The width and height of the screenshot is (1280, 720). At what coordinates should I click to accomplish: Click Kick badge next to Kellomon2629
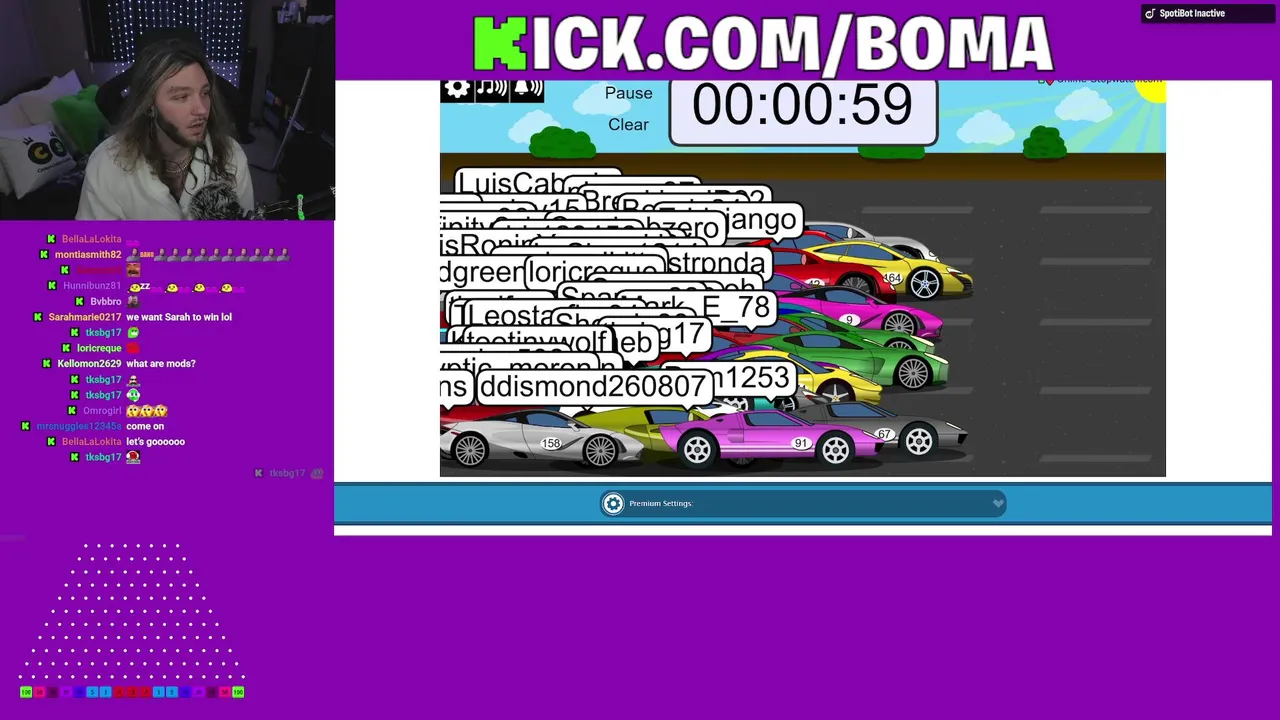pos(47,364)
